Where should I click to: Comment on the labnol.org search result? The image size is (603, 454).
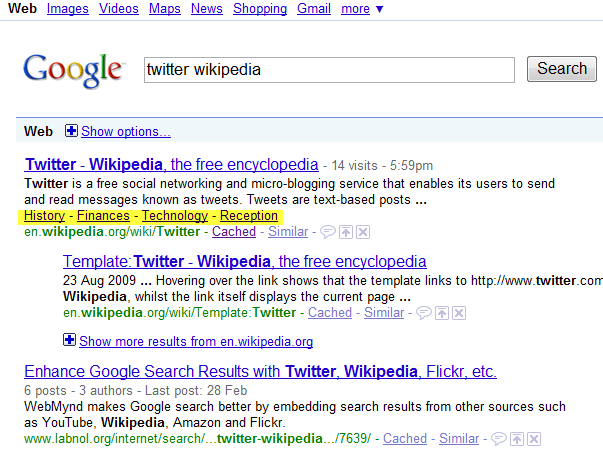pos(497,438)
